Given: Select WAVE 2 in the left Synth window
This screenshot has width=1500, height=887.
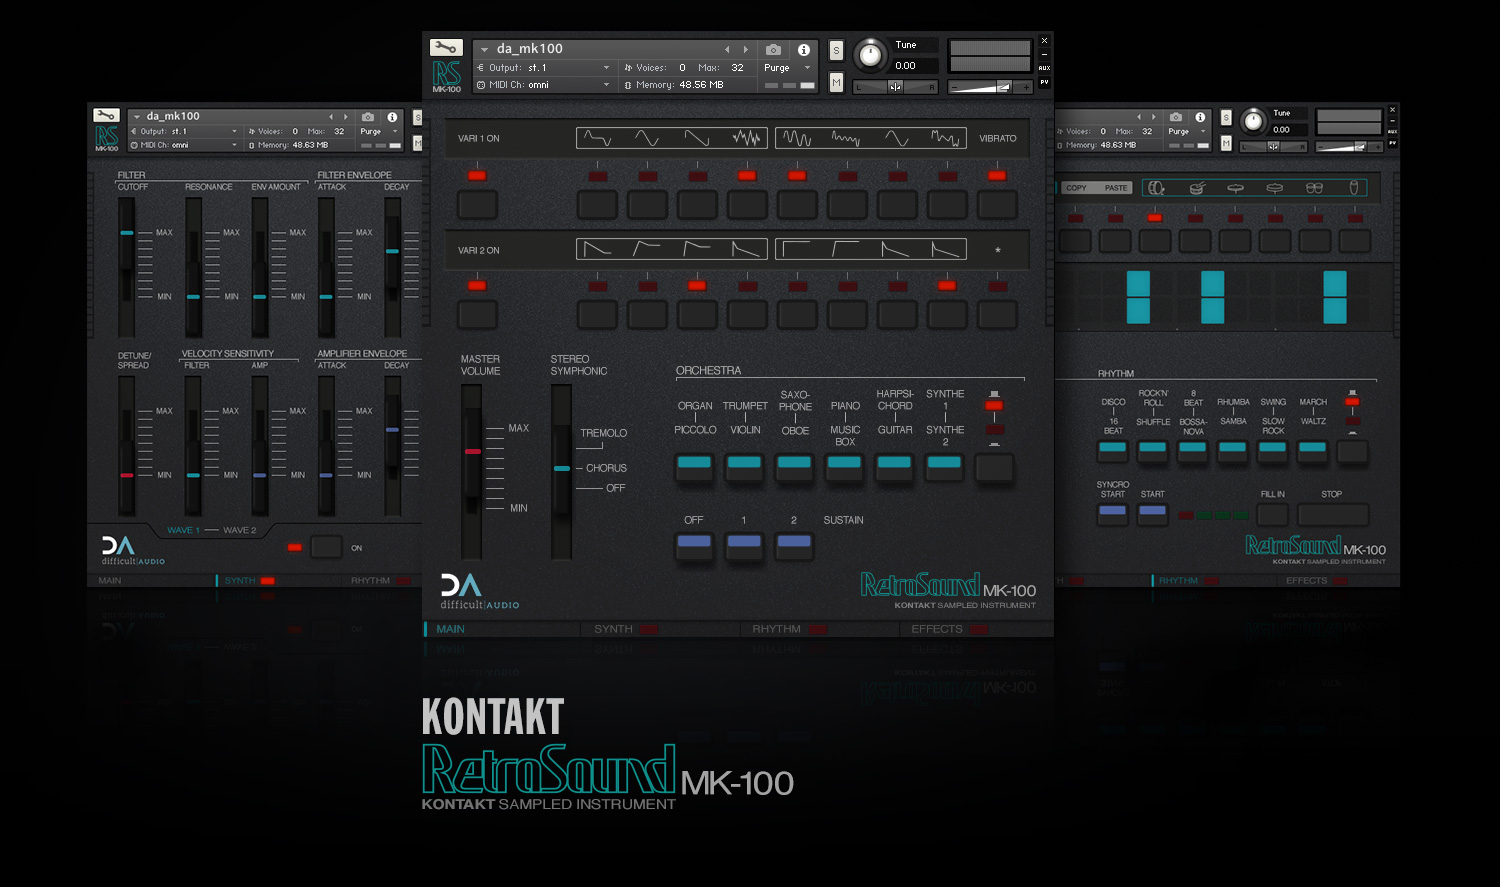Looking at the screenshot, I should pos(239,530).
